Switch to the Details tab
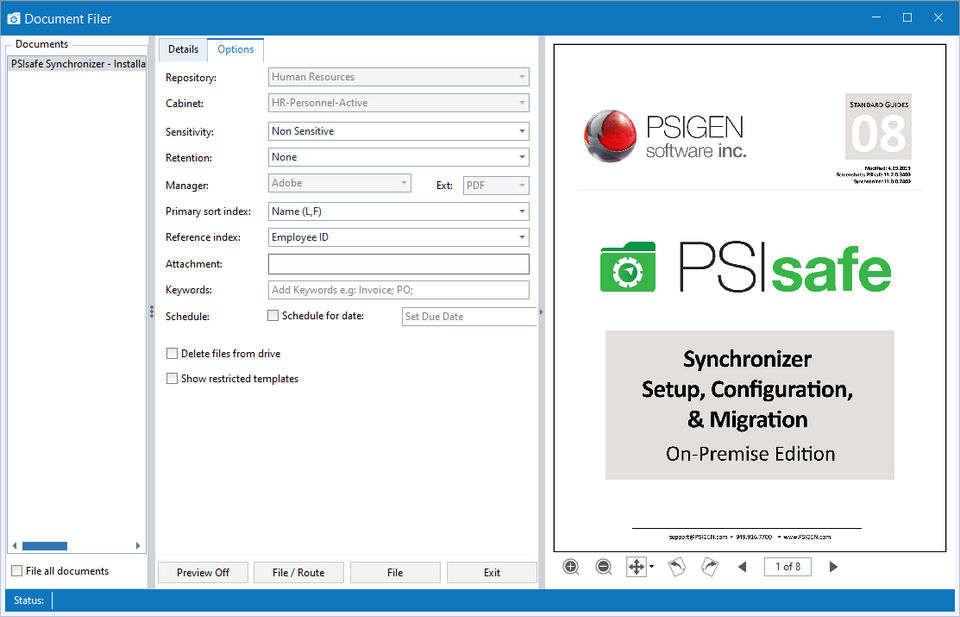The width and height of the screenshot is (960, 617). (183, 49)
